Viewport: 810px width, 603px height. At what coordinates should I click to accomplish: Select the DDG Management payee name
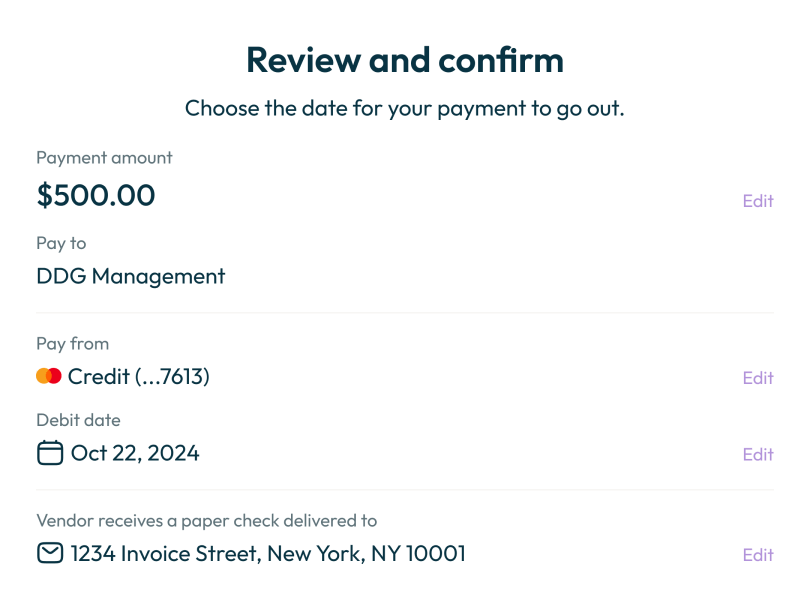131,276
